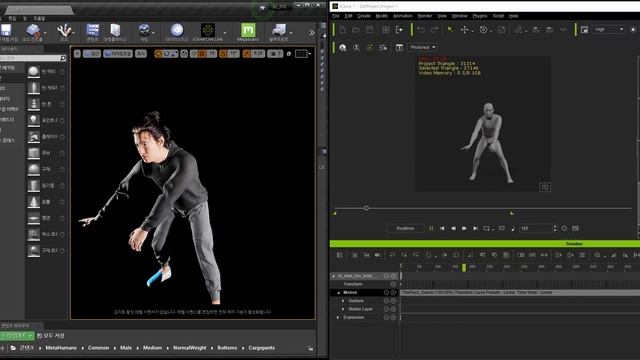Select the Rotate tool in iClone toolbar

pos(483,29)
